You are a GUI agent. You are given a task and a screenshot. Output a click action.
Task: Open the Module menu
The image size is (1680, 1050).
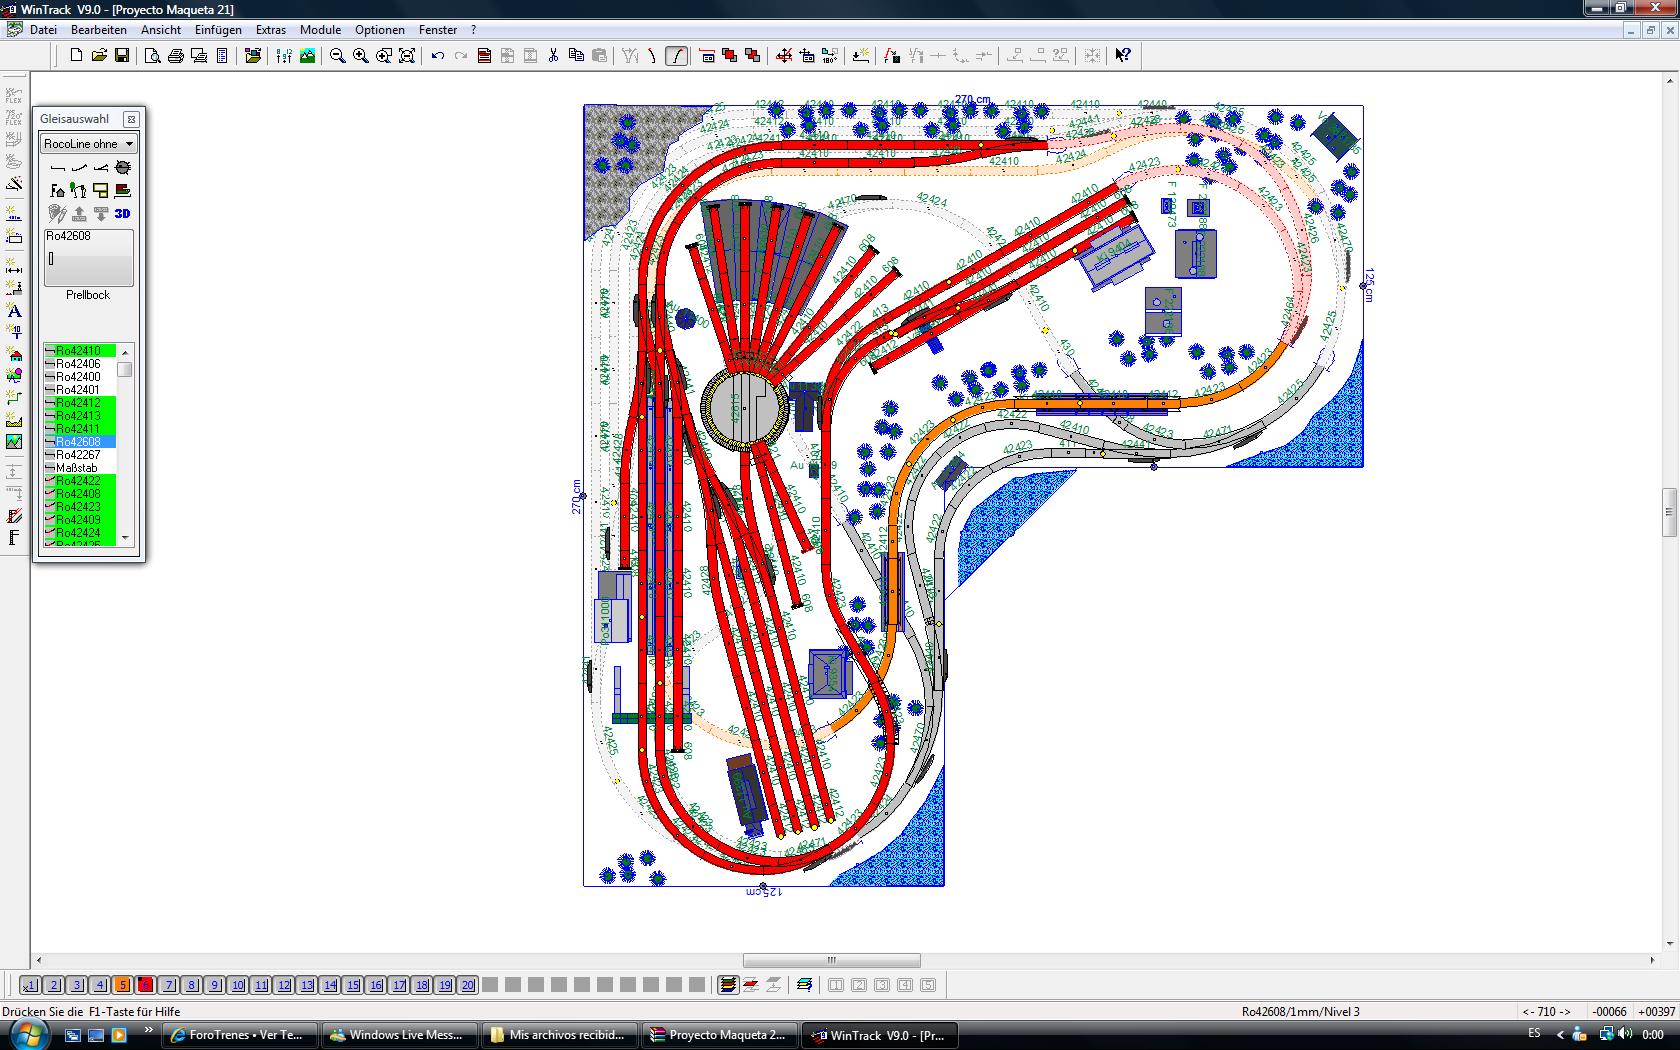pos(320,30)
